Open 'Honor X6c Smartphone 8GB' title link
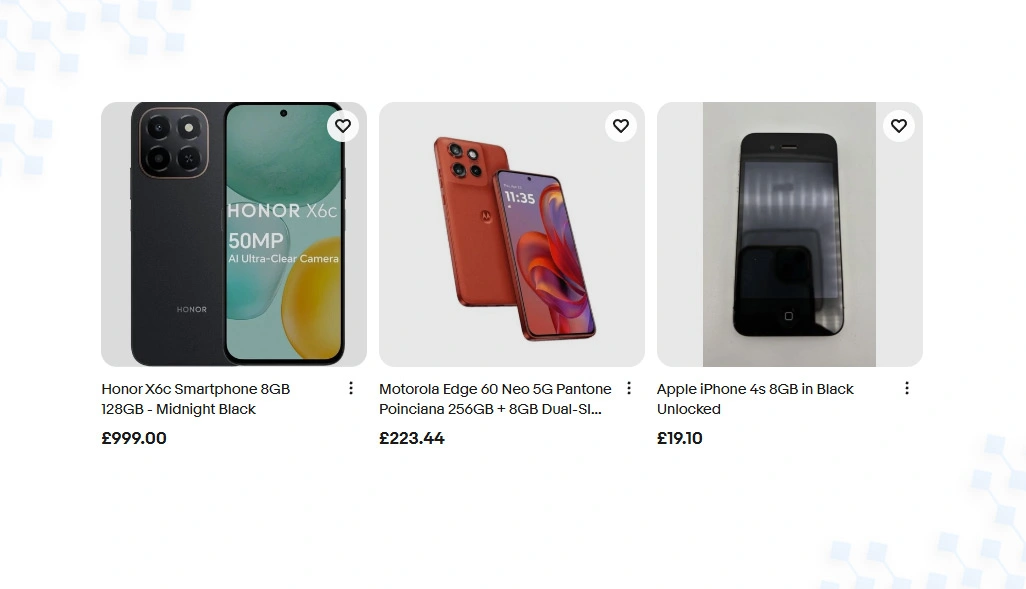1026x589 pixels. 196,389
